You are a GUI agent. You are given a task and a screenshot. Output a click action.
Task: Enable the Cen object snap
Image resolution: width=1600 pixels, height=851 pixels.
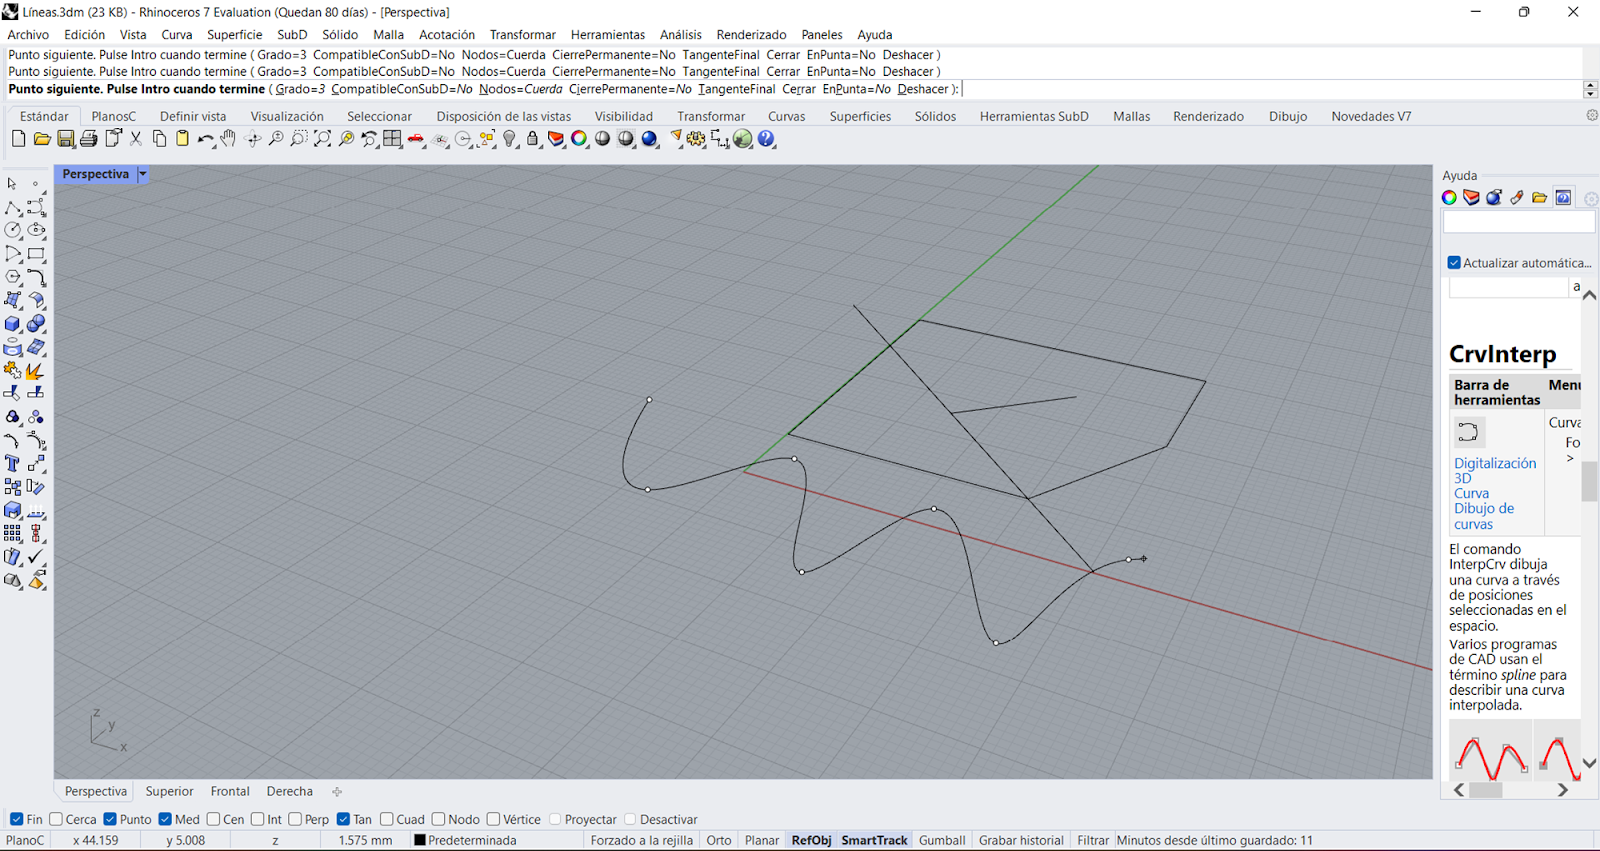[x=213, y=819]
